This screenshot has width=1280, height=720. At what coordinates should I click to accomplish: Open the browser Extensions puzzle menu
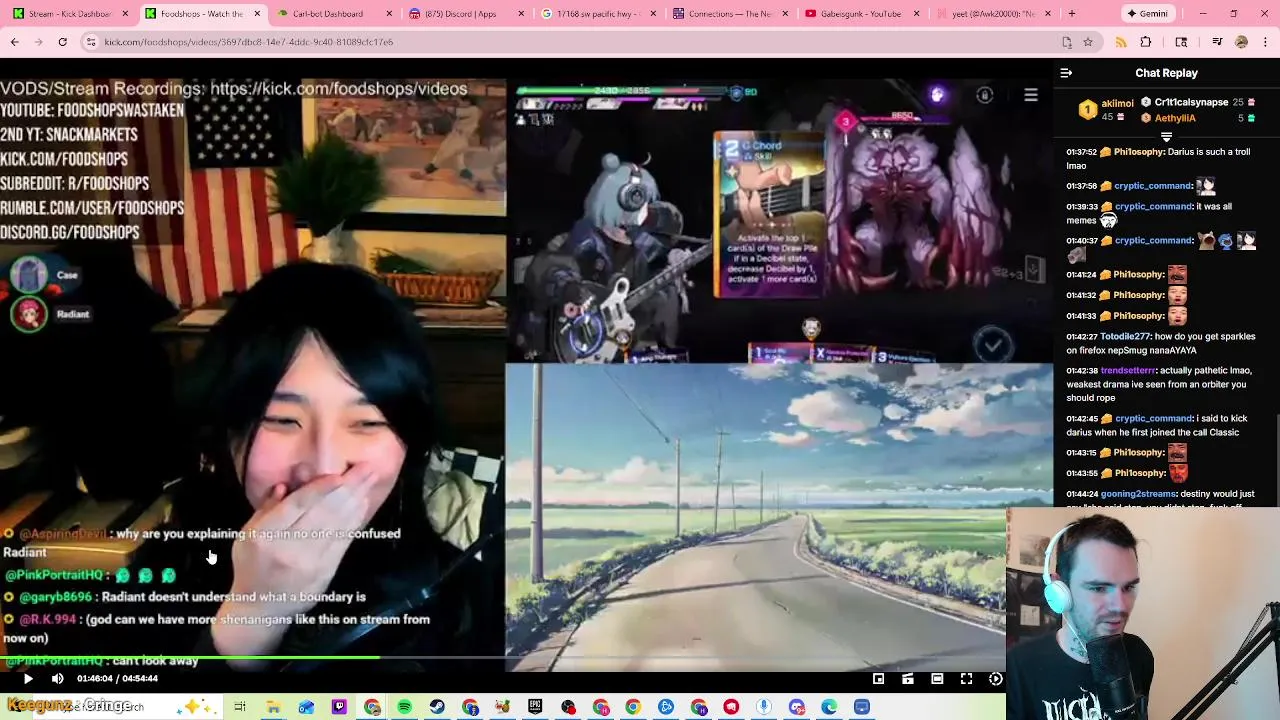1146,42
